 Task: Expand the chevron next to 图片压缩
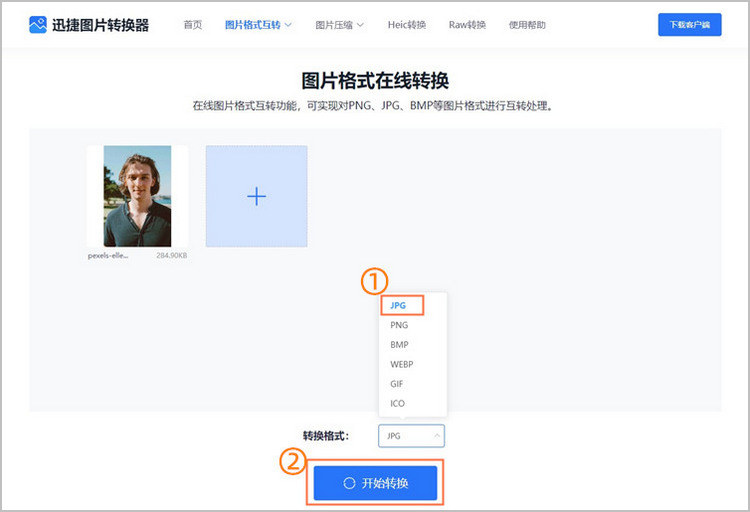(x=360, y=25)
